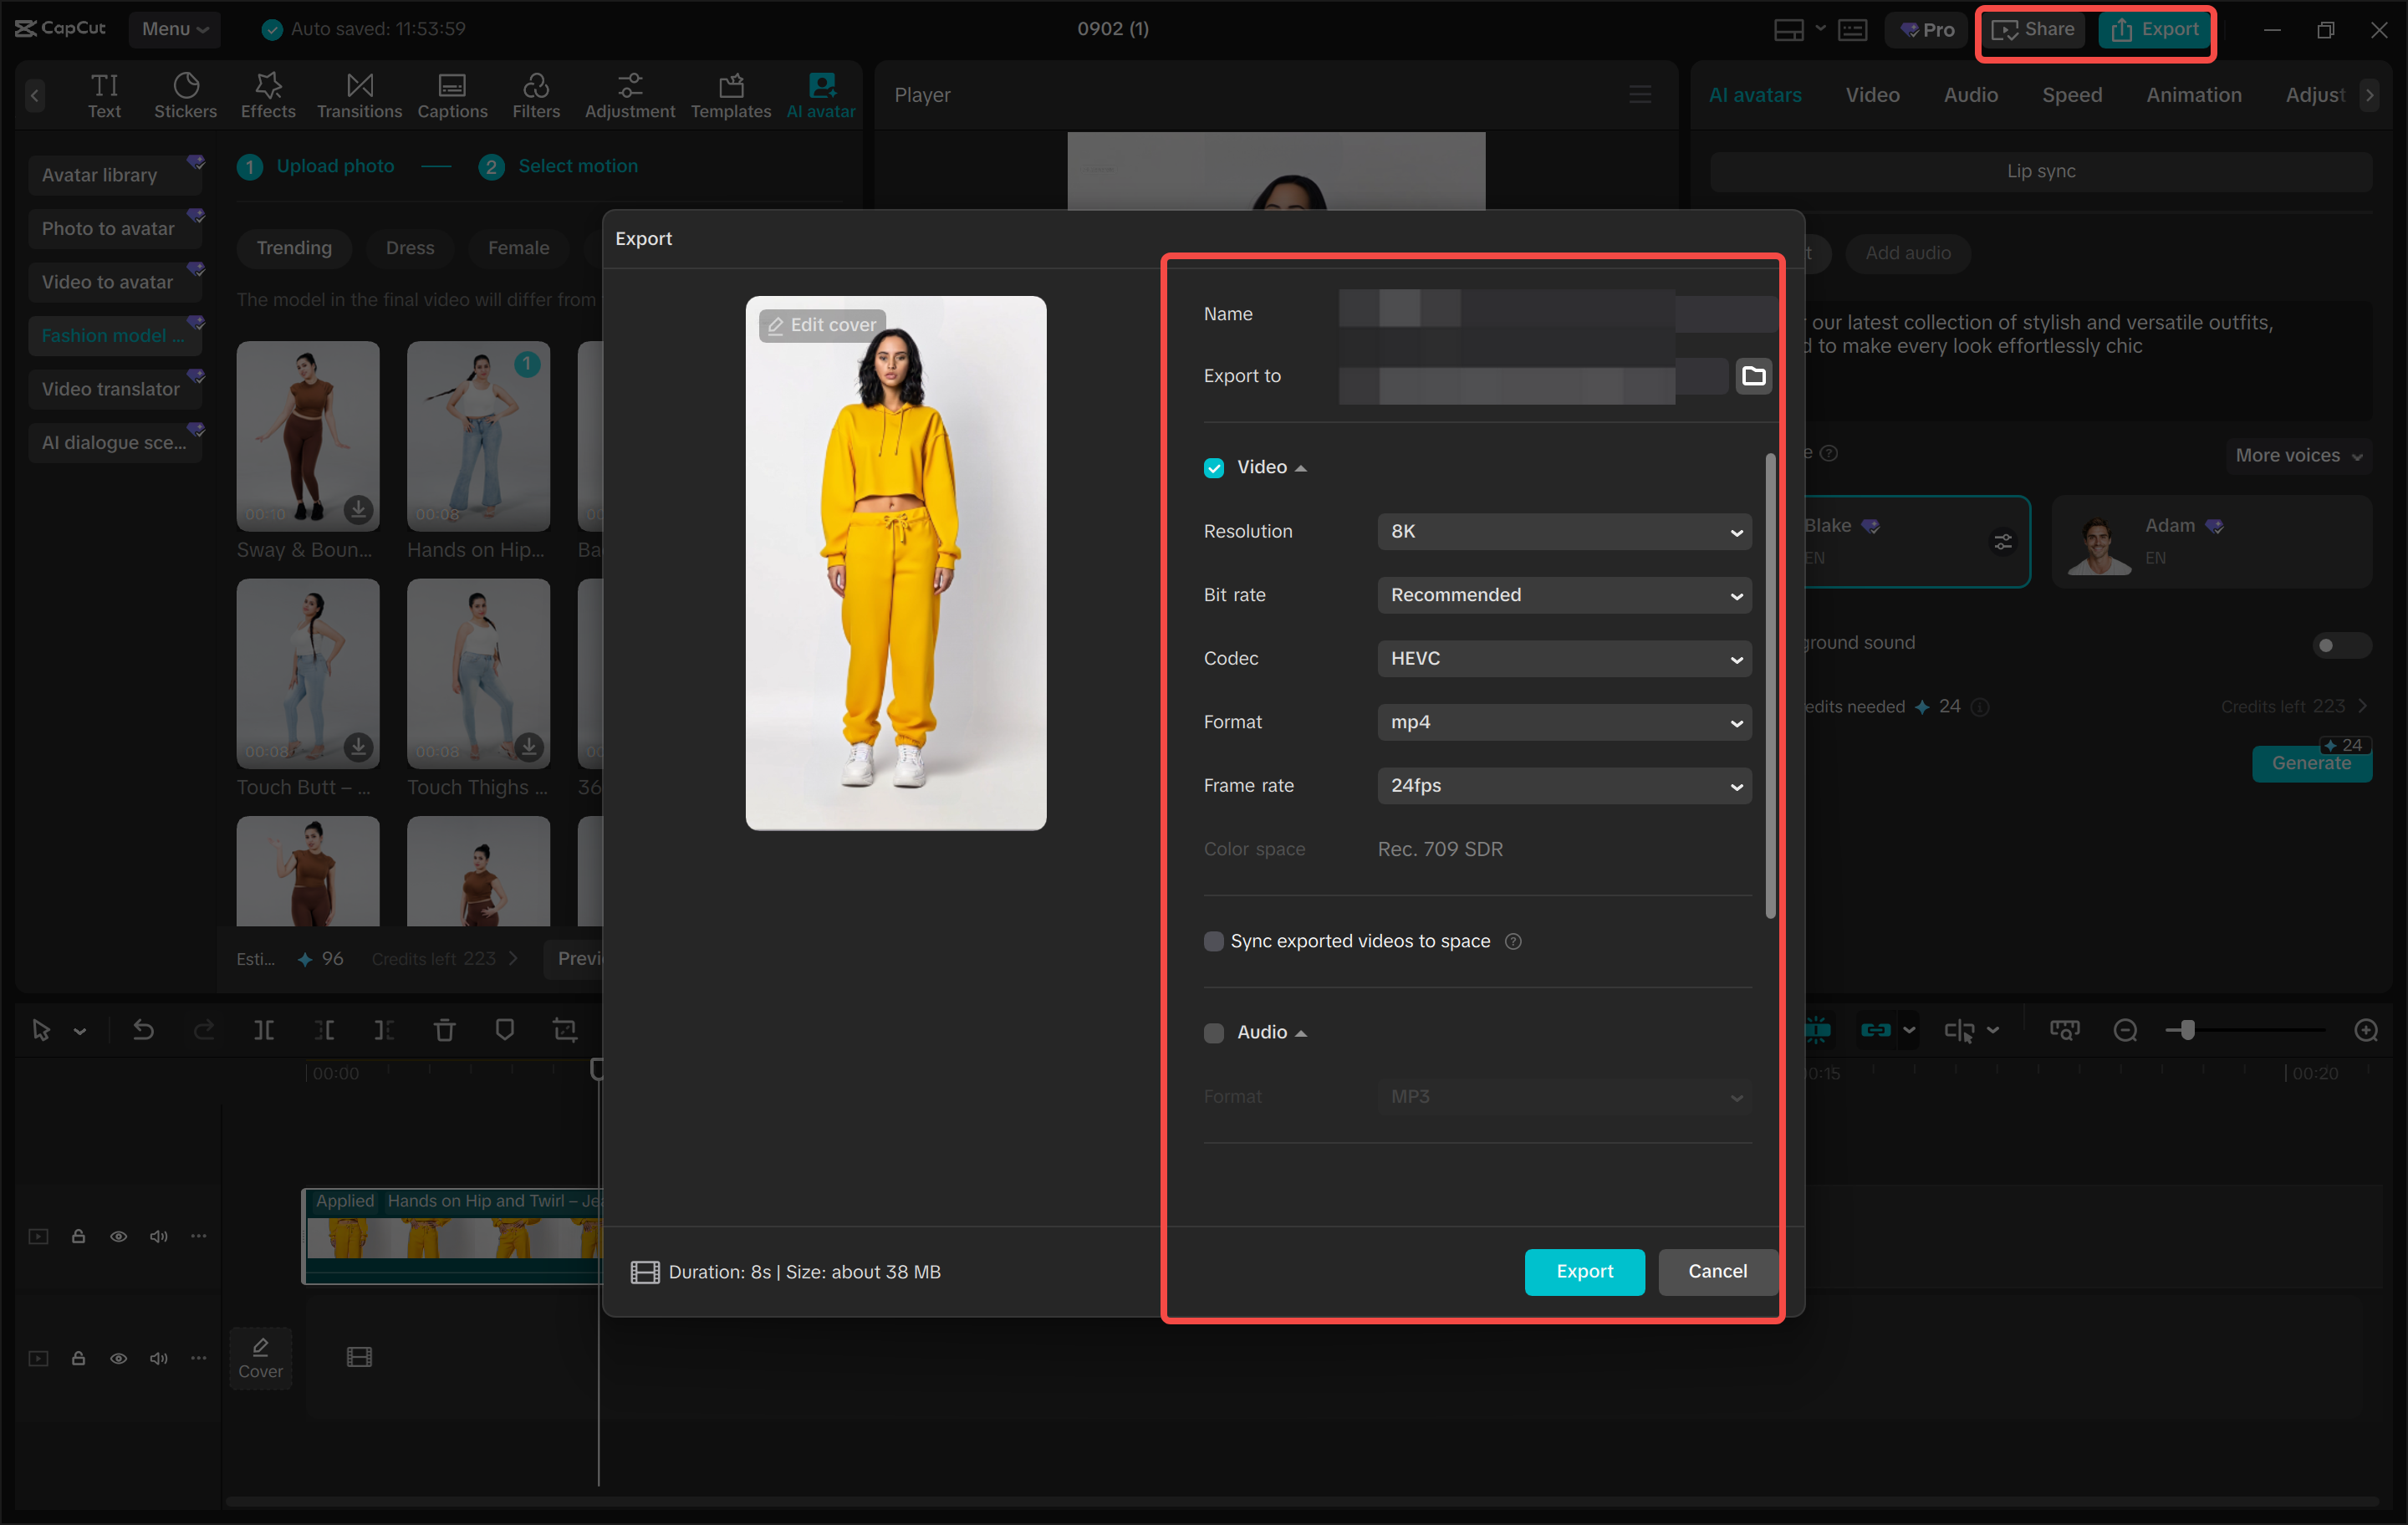This screenshot has height=1525, width=2408.
Task: Click the folder icon next to Export to
Action: pyautogui.click(x=1753, y=376)
